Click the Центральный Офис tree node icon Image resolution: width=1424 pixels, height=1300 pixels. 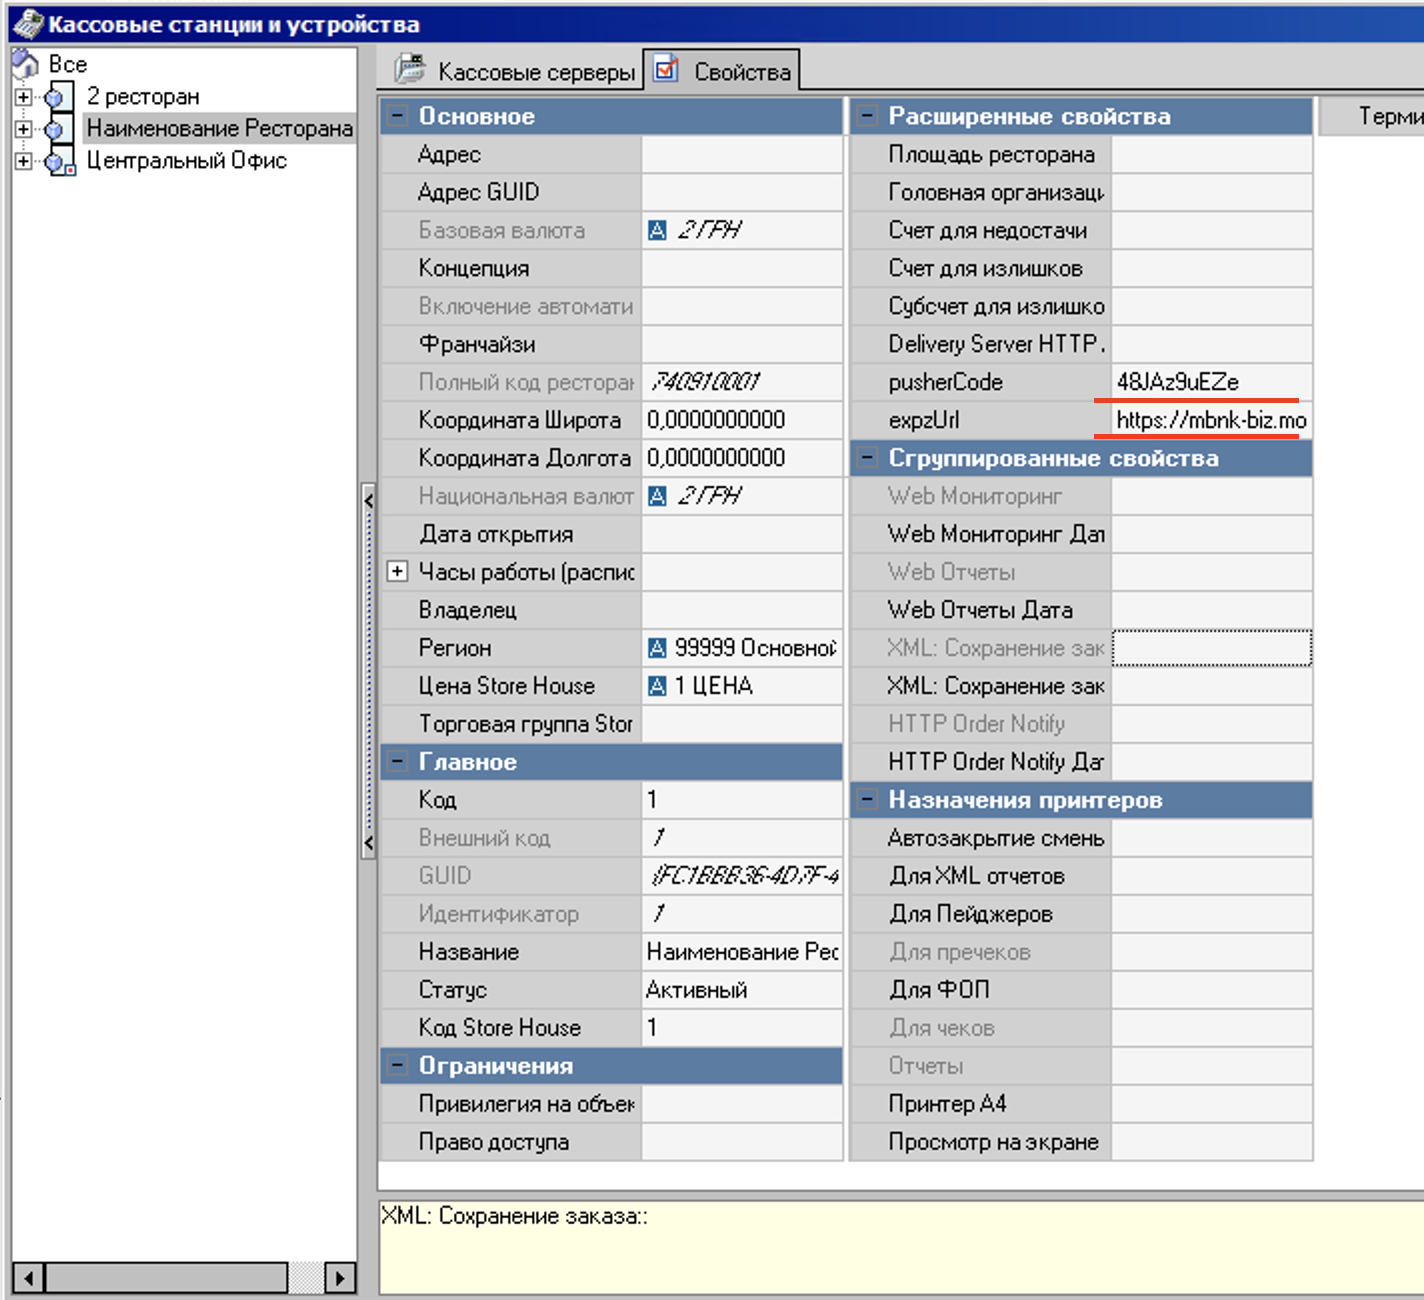click(59, 161)
